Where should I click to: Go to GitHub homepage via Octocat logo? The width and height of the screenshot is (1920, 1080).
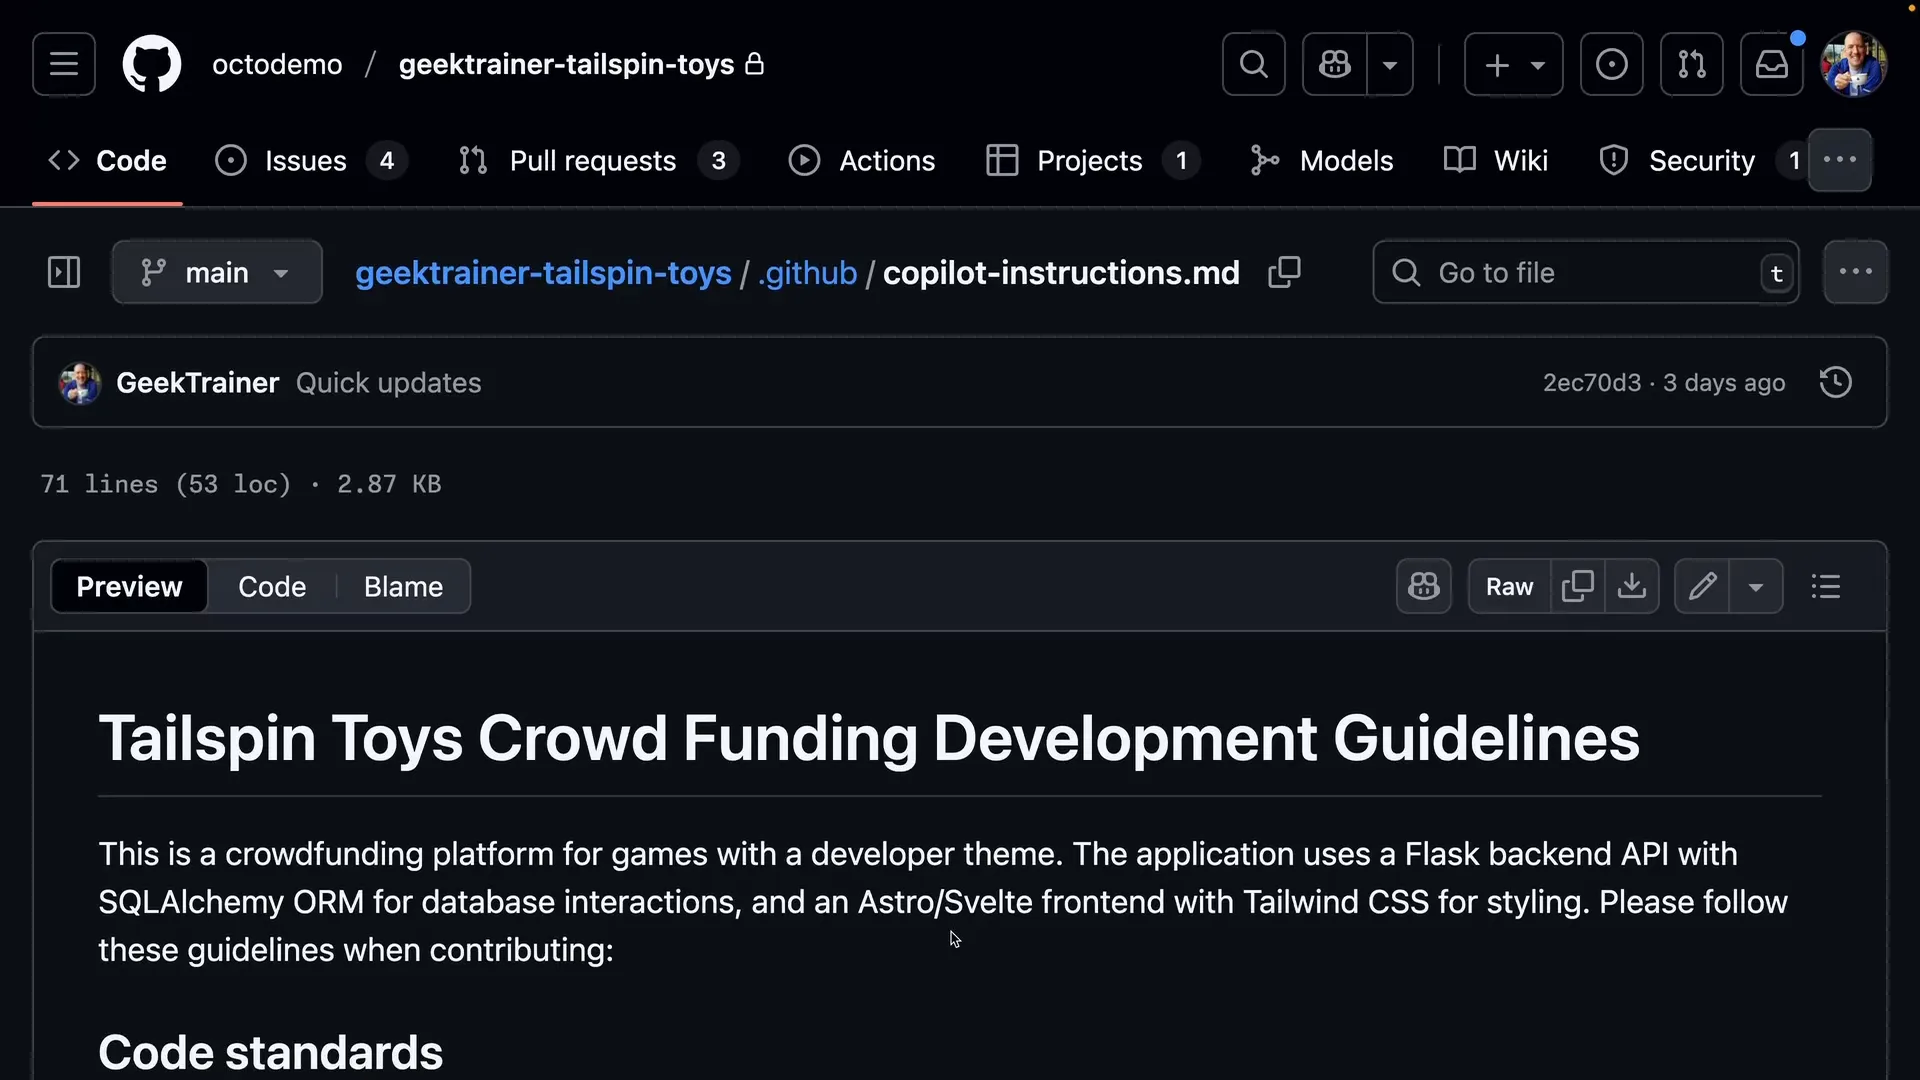click(x=152, y=64)
